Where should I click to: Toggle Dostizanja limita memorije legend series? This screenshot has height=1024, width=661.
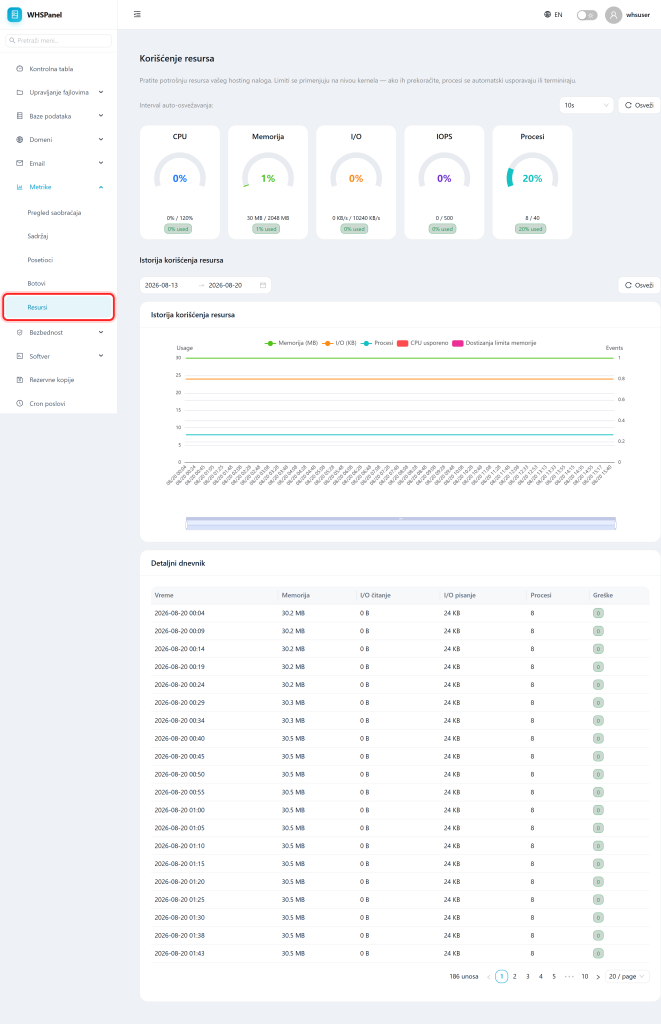pyautogui.click(x=494, y=343)
